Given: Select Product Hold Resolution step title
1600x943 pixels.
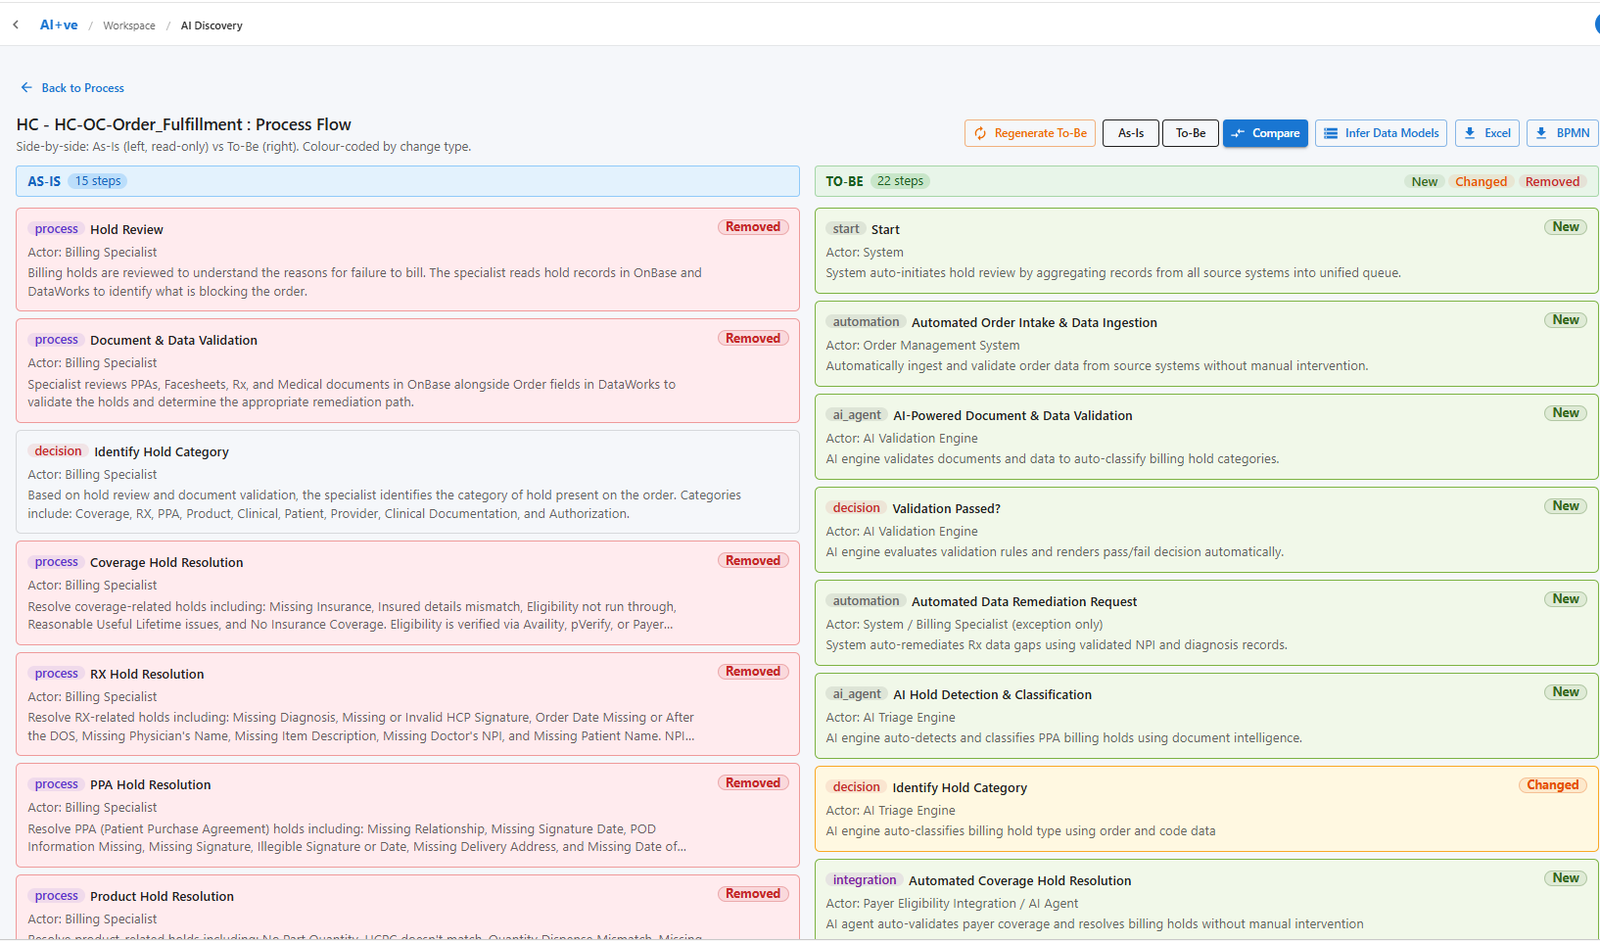Looking at the screenshot, I should tap(162, 897).
